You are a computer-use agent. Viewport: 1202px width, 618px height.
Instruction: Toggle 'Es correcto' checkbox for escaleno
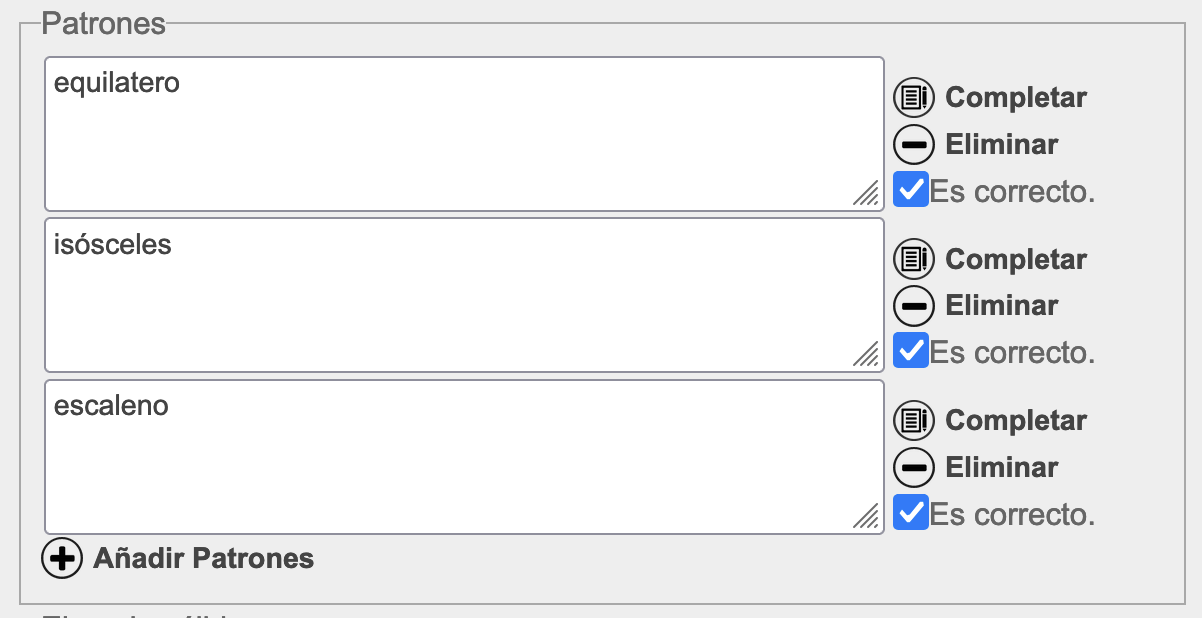[911, 512]
